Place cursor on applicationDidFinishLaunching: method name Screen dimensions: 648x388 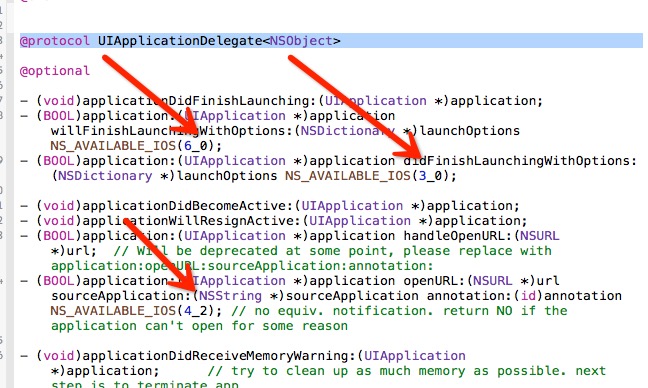[199, 101]
